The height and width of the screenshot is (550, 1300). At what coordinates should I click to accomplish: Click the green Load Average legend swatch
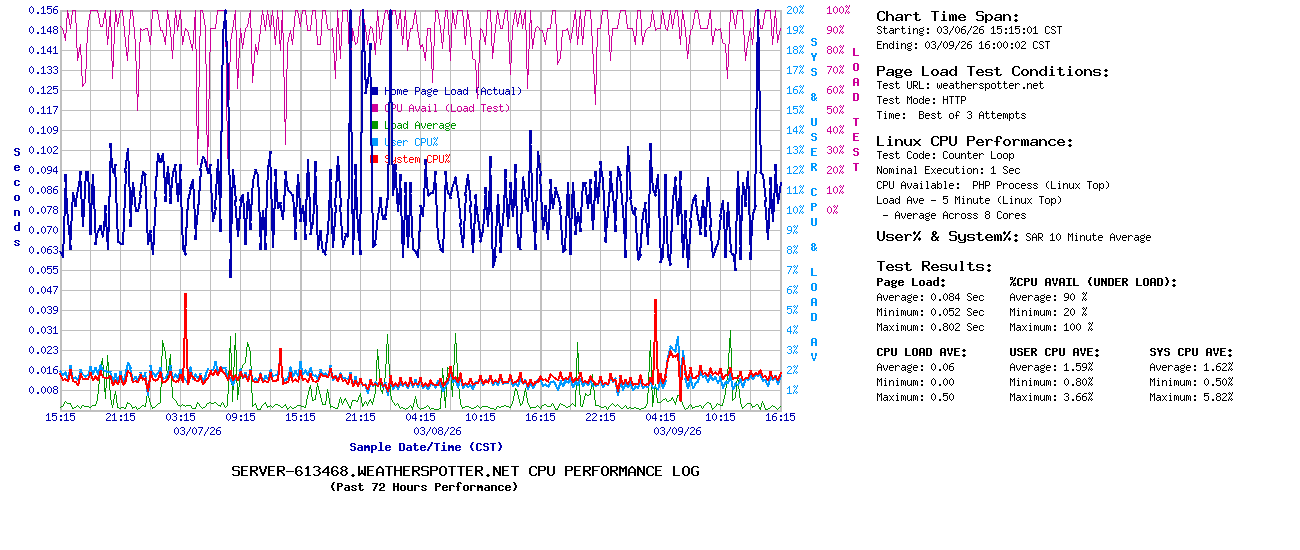tap(375, 125)
